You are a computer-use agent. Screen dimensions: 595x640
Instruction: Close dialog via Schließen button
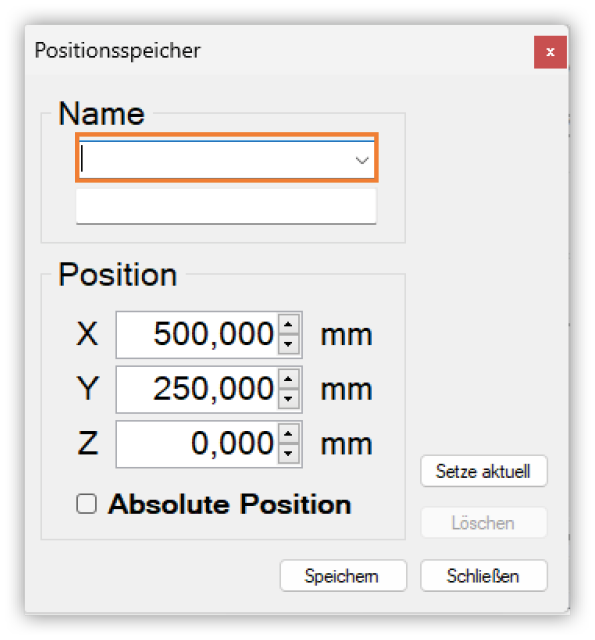click(484, 576)
